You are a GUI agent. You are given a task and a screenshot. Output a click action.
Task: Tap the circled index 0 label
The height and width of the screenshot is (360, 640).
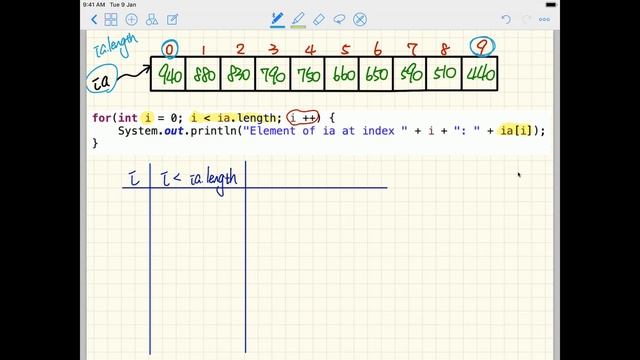point(169,49)
